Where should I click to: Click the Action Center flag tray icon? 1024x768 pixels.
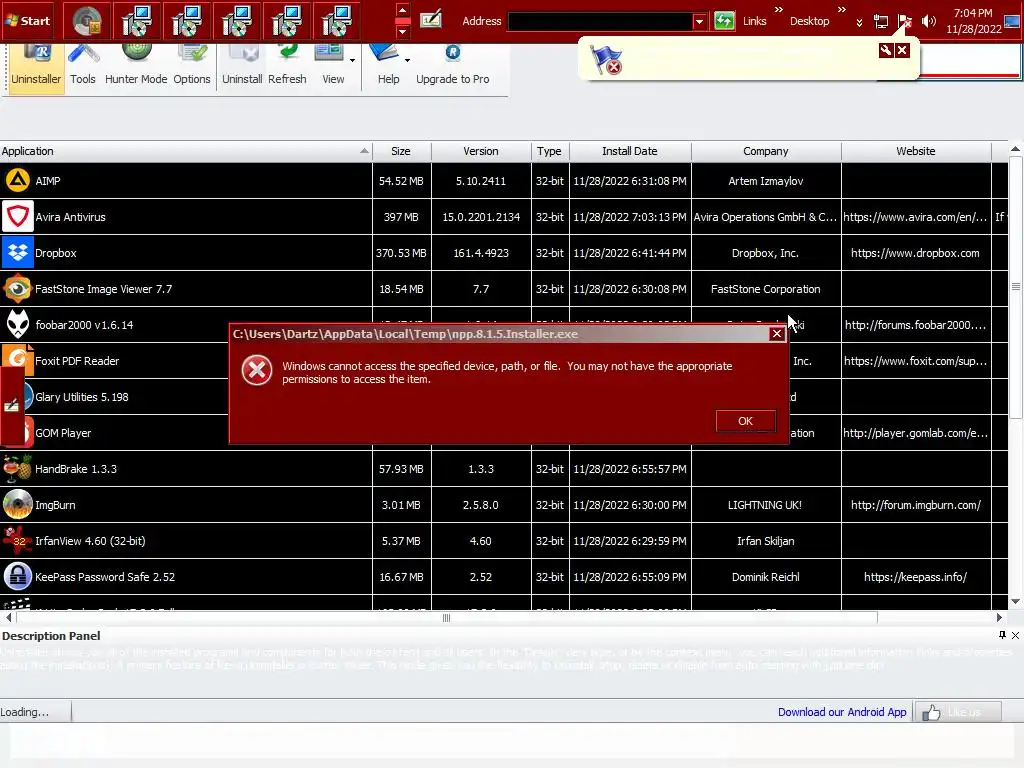point(904,21)
